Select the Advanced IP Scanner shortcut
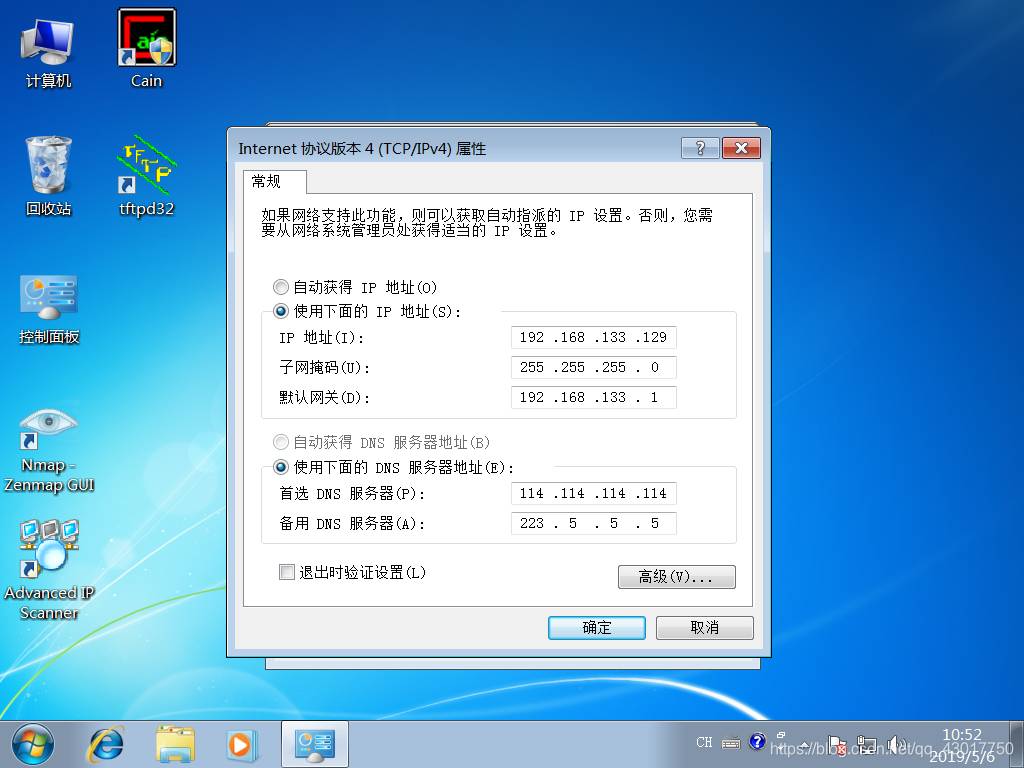The width and height of the screenshot is (1024, 768). (49, 569)
